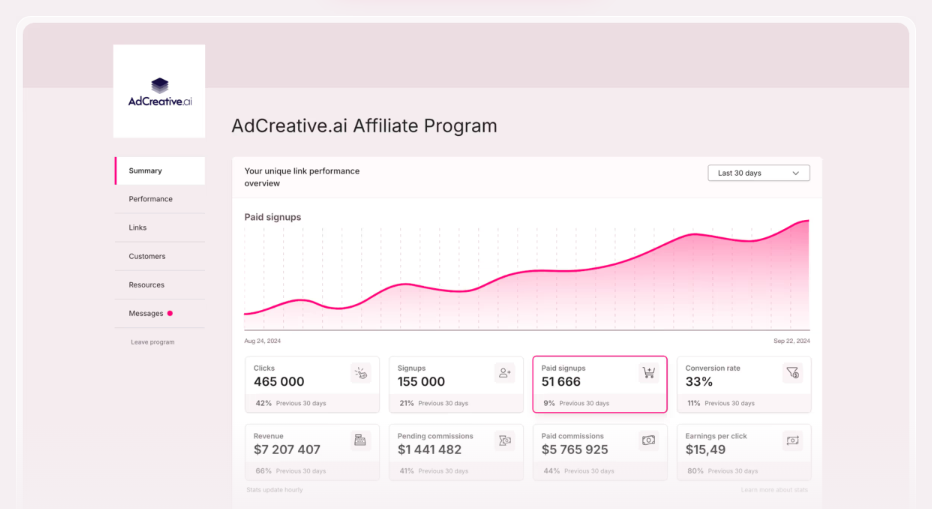Image resolution: width=932 pixels, height=509 pixels.
Task: Click the AdCreative.ai Affiliate Program heading
Action: (364, 126)
